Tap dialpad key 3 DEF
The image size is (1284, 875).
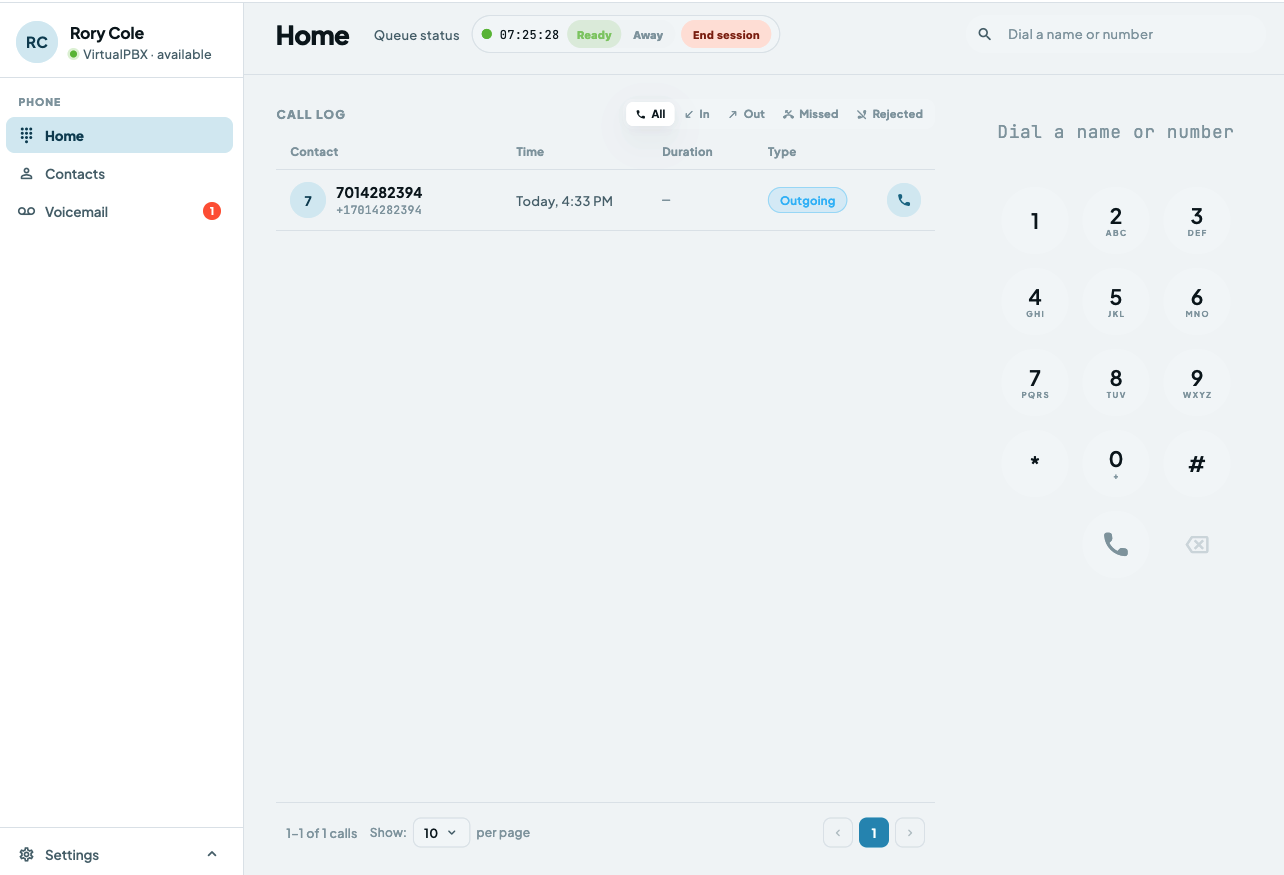1197,221
